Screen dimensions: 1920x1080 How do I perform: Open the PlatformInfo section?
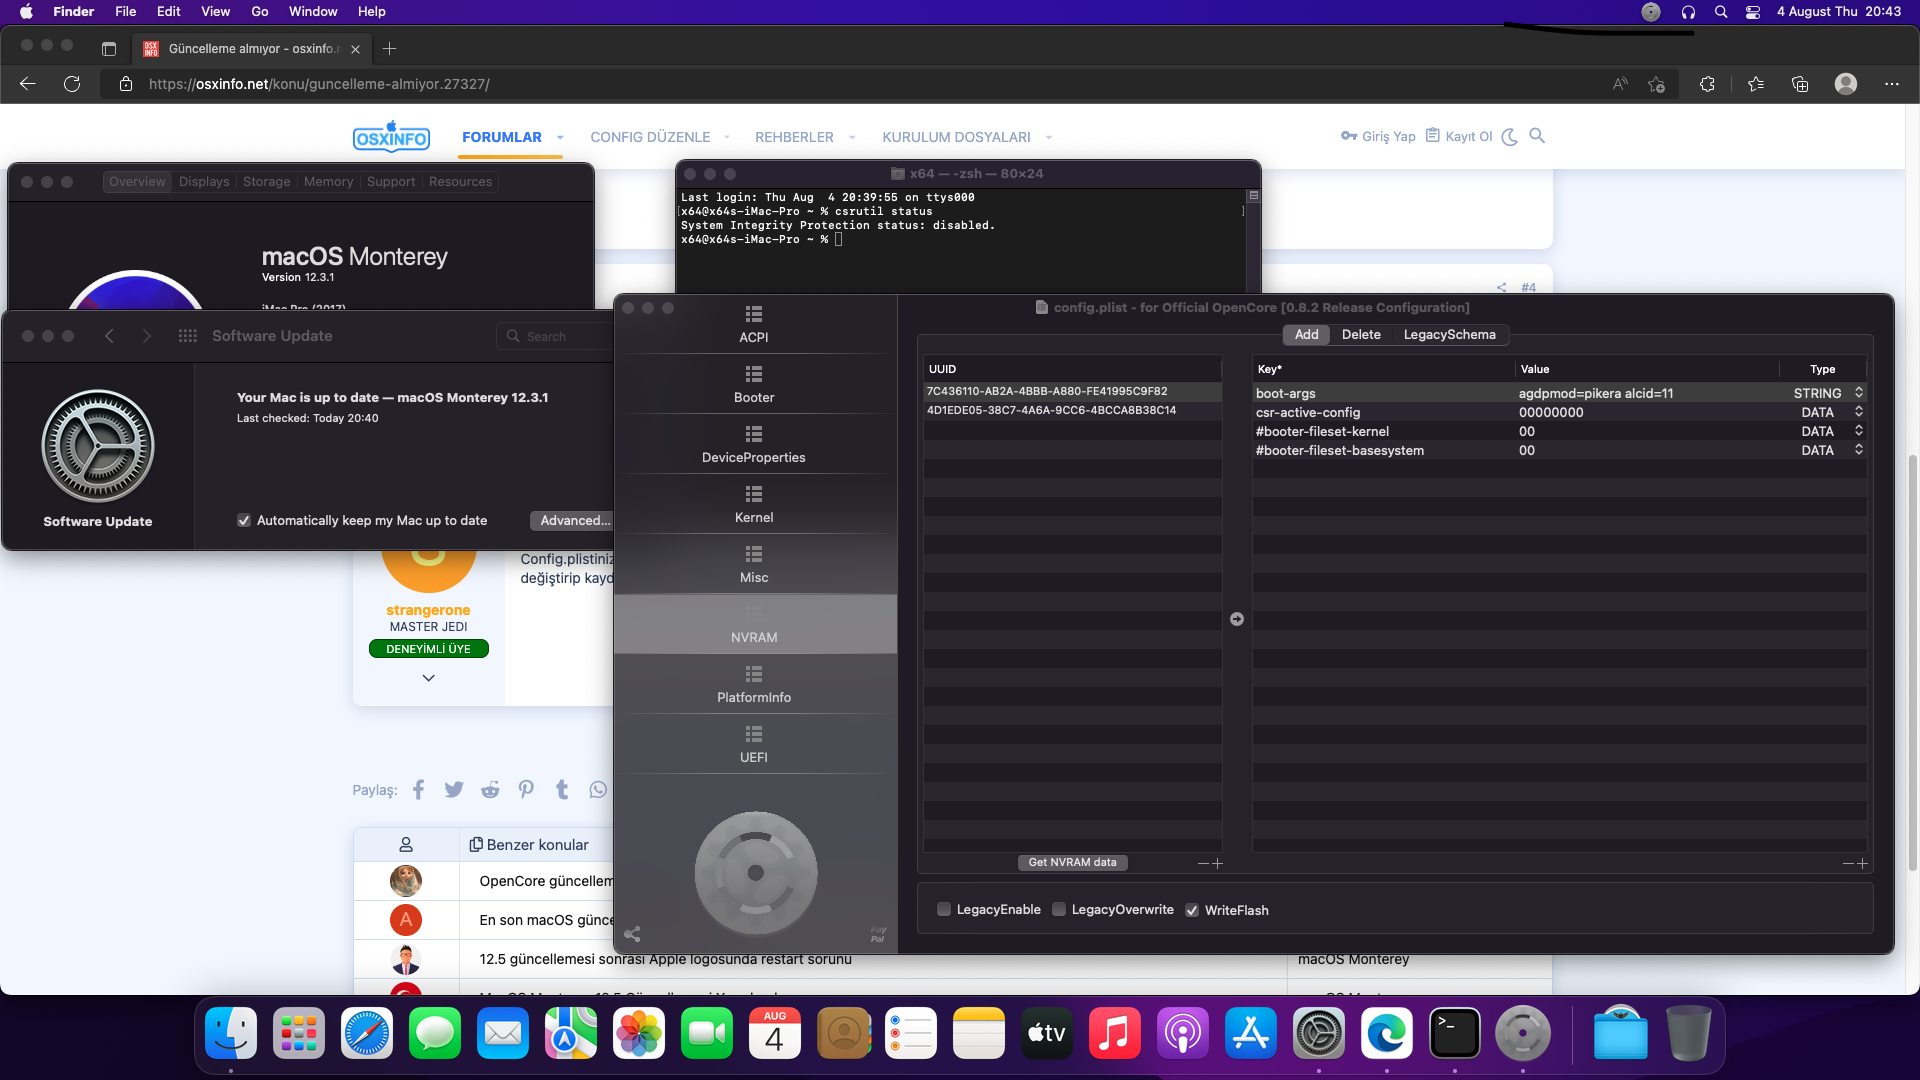tap(754, 684)
